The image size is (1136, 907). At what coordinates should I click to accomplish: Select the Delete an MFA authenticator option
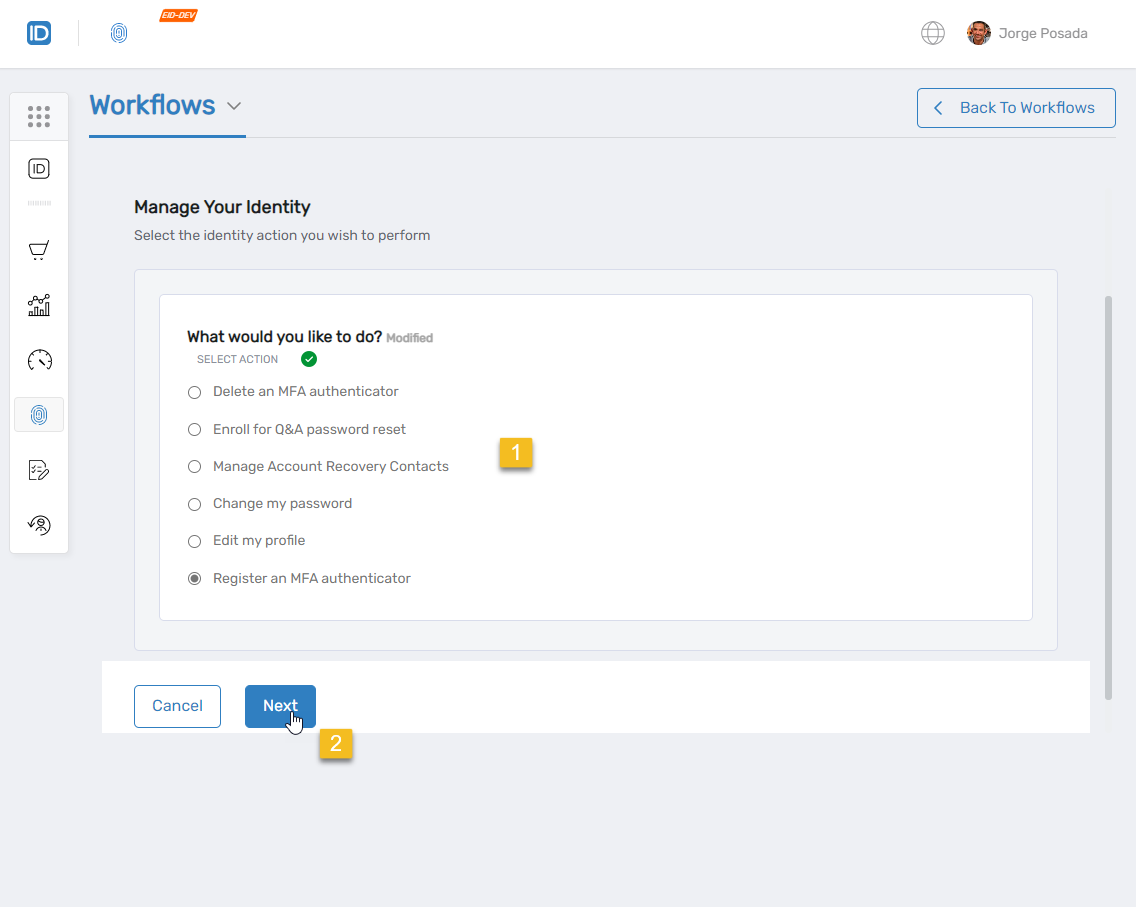click(x=194, y=392)
